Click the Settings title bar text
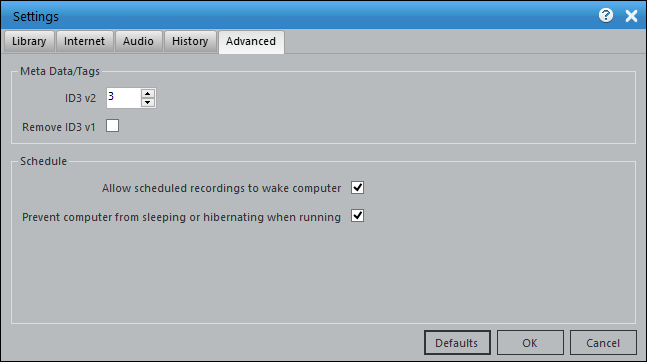Viewport: 647px width, 362px height. pyautogui.click(x=36, y=17)
